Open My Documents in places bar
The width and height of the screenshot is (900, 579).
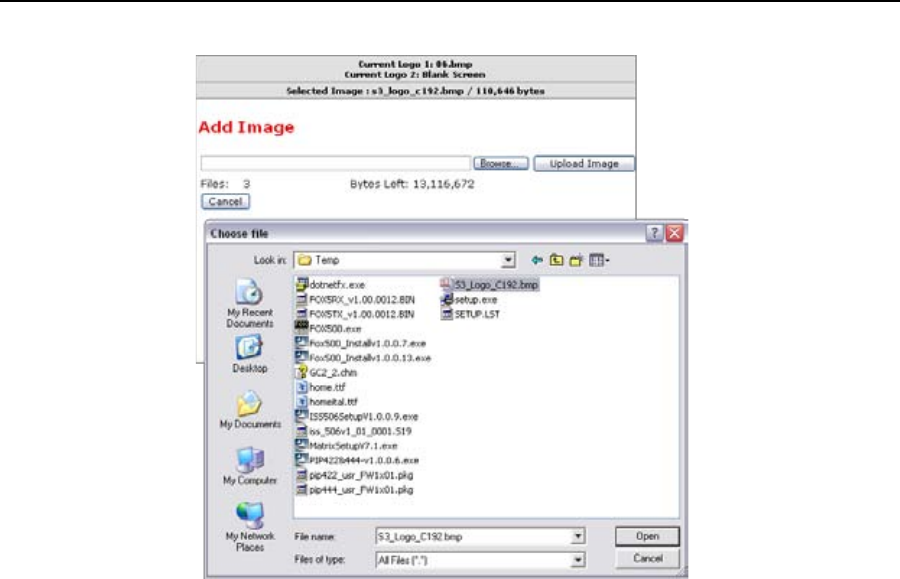click(x=250, y=410)
